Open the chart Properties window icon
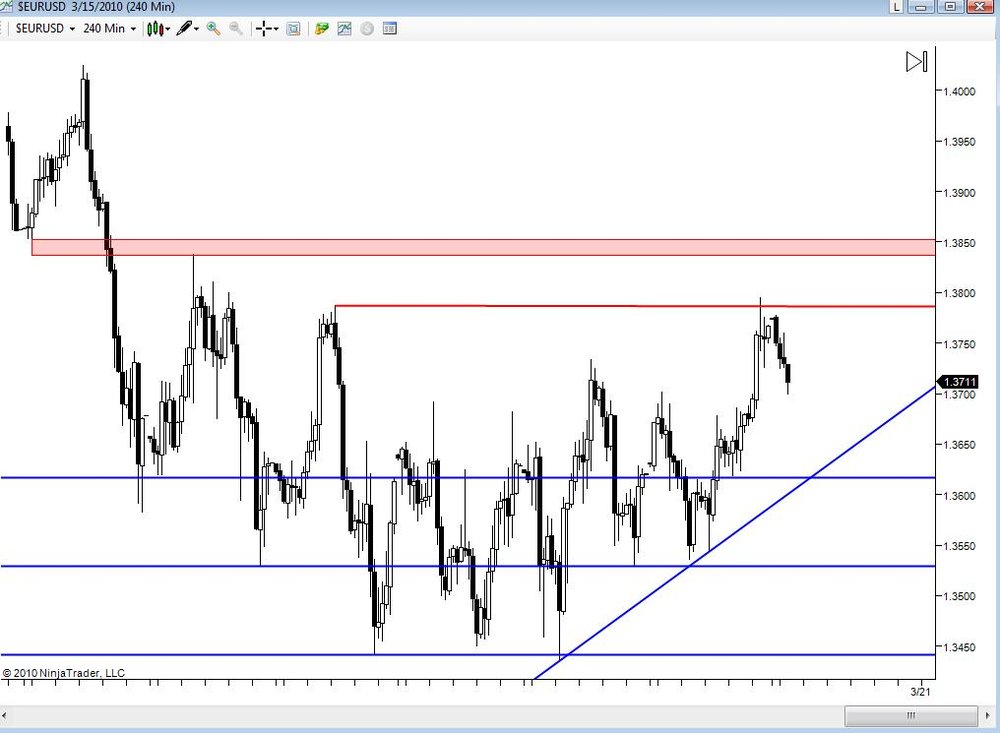 [390, 29]
